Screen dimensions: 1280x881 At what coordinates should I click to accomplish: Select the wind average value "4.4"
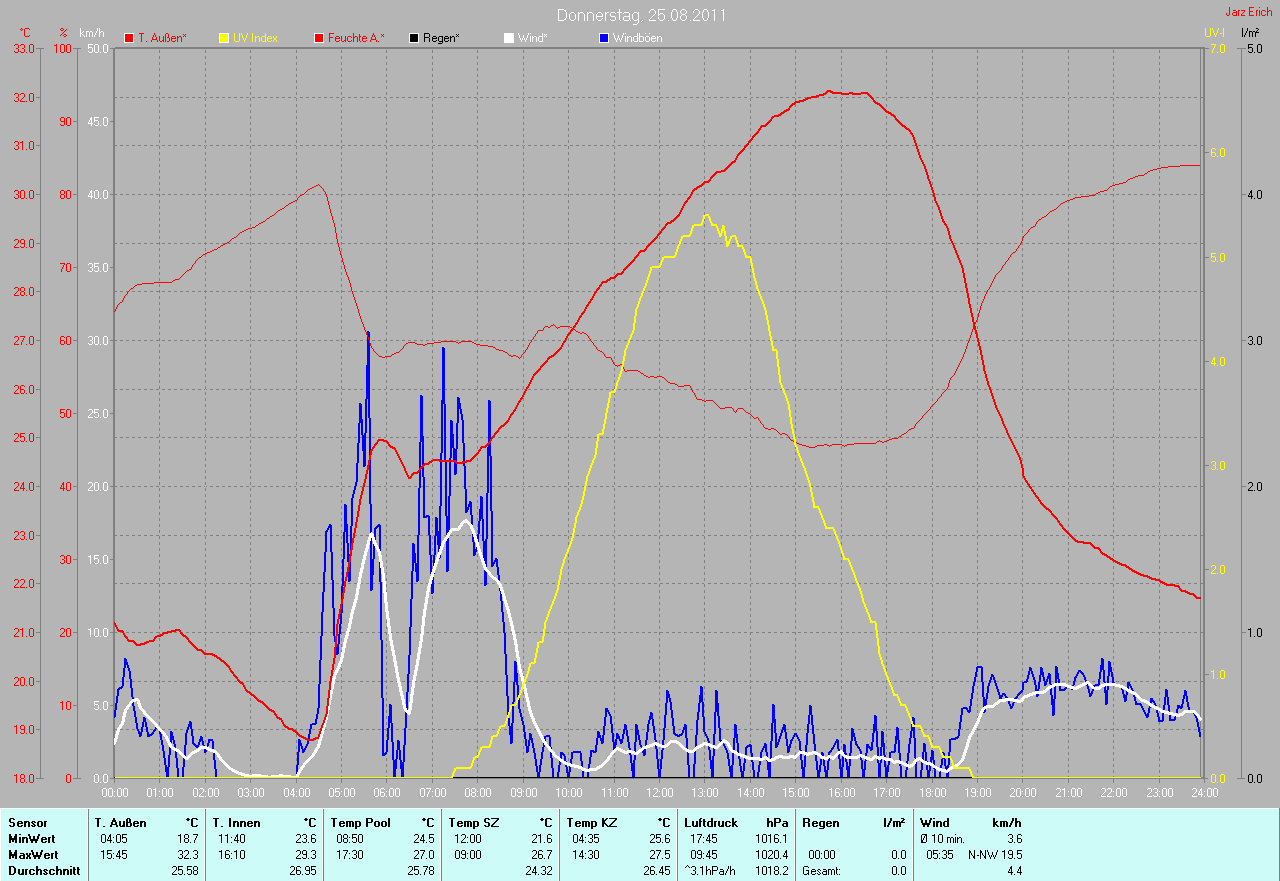[1014, 871]
